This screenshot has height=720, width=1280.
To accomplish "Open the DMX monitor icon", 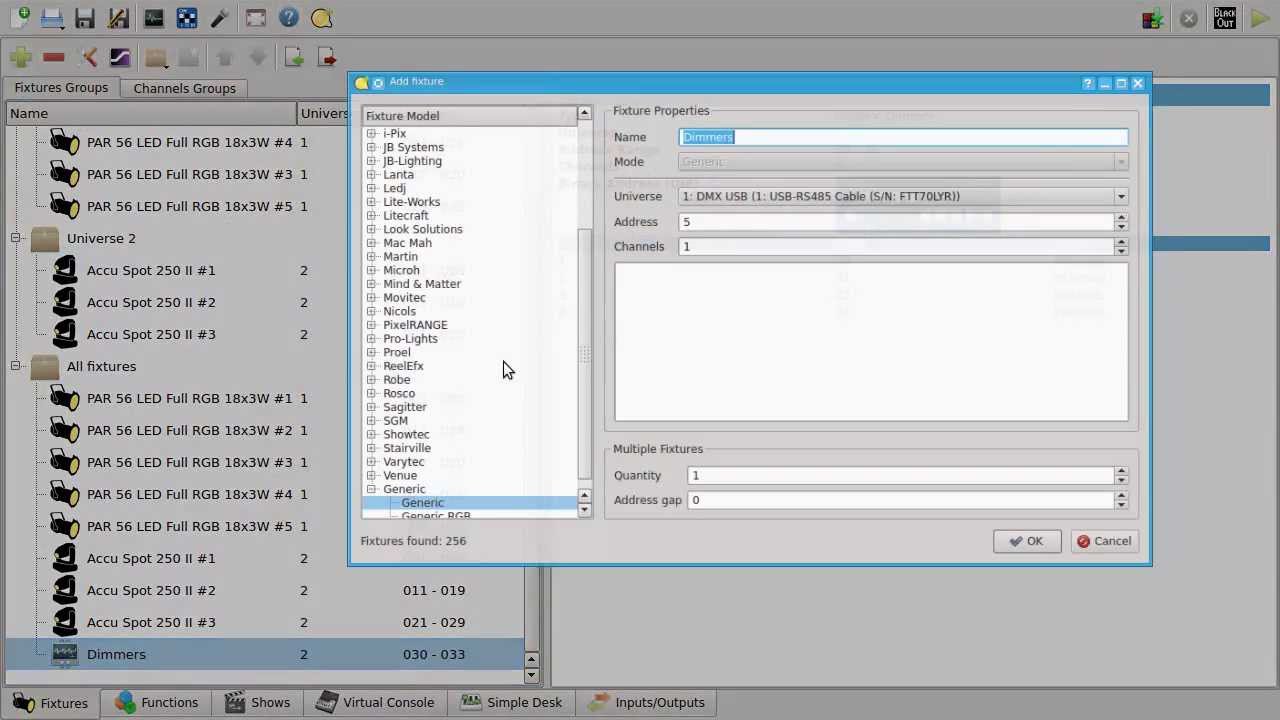I will pyautogui.click(x=153, y=18).
